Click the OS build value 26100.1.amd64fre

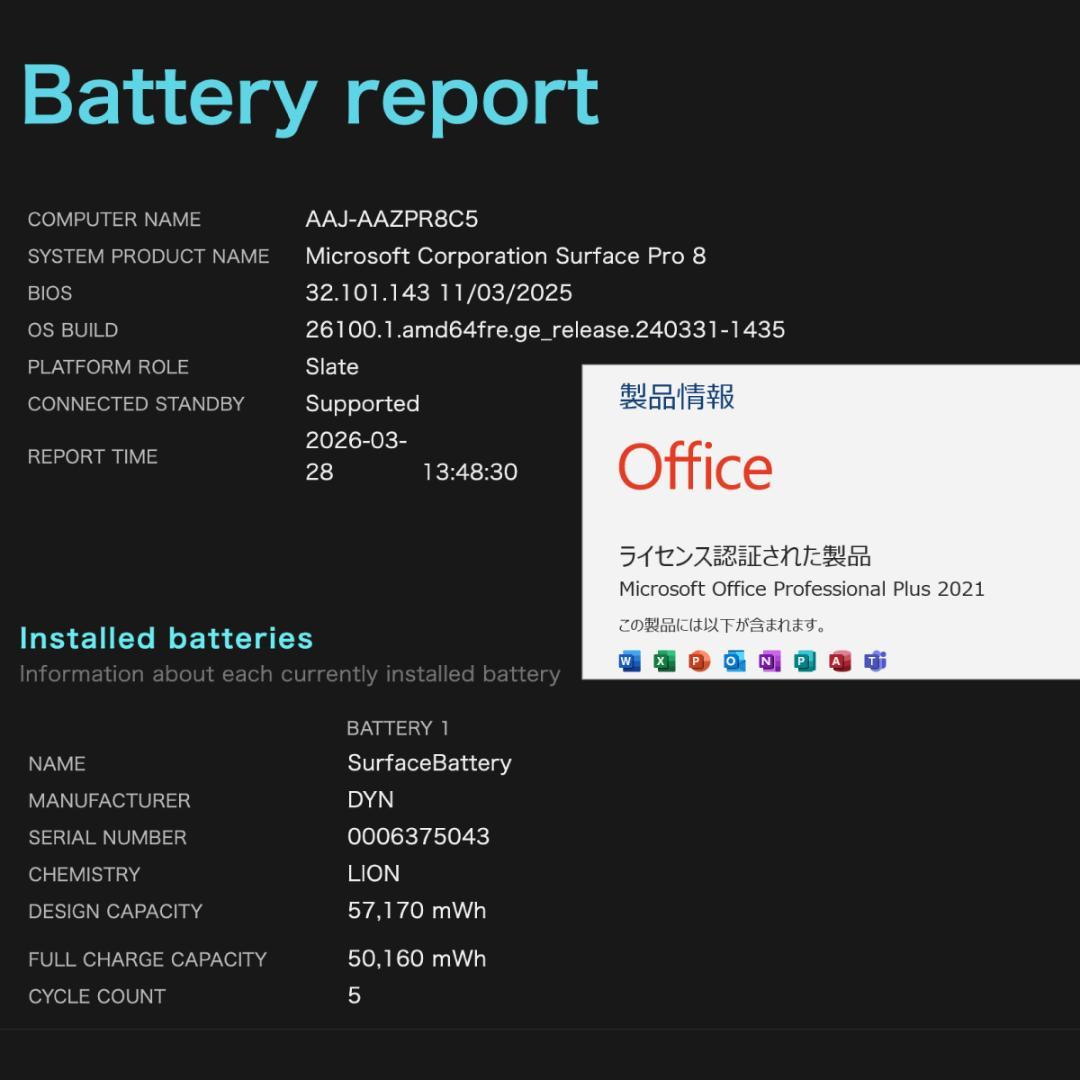point(545,330)
